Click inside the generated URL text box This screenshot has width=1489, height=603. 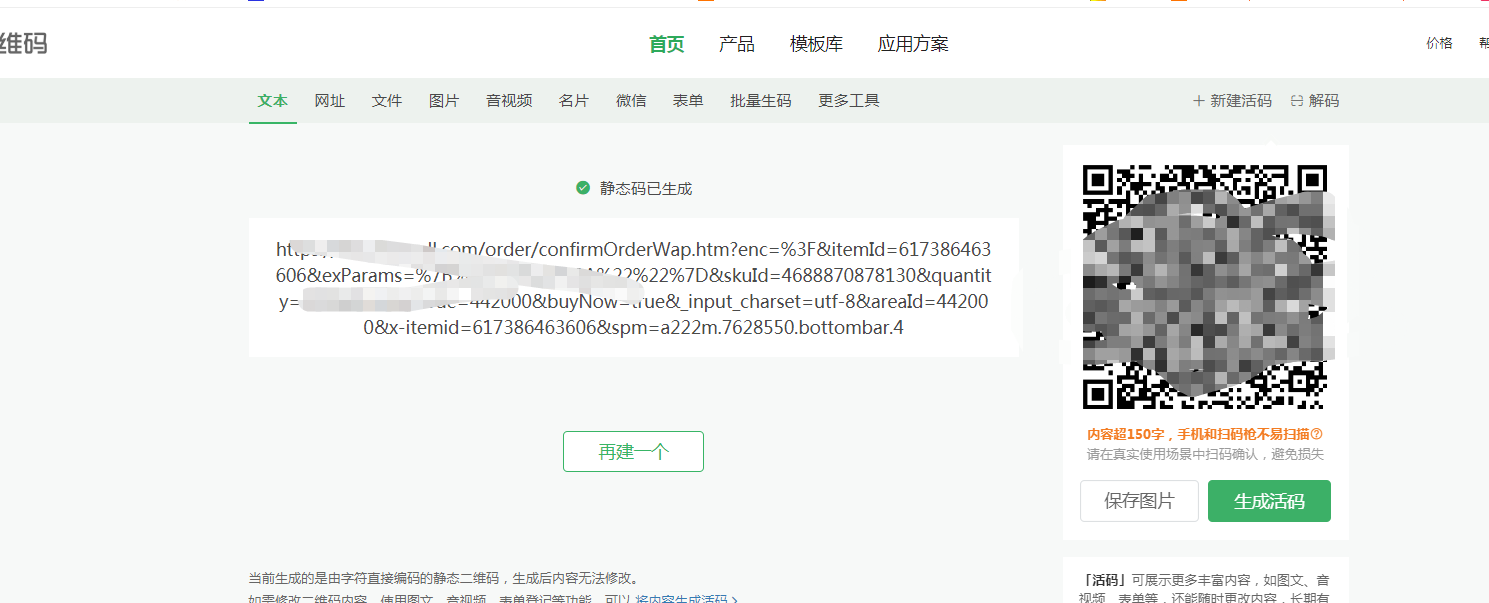coord(634,288)
